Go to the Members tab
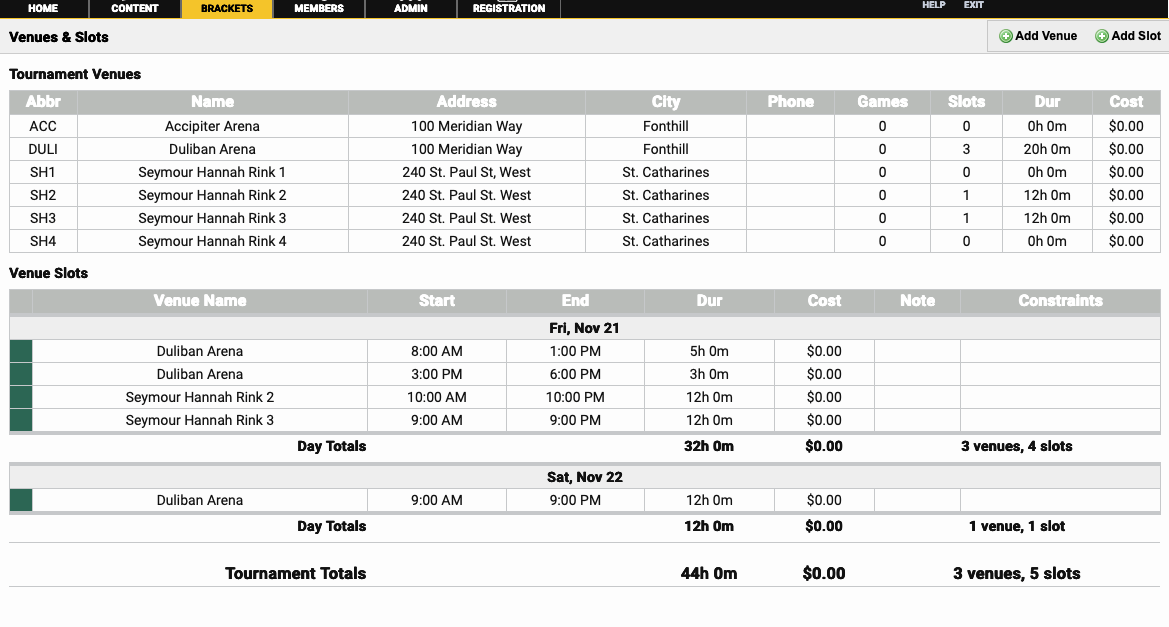Viewport: 1169px width, 627px height. click(x=319, y=8)
